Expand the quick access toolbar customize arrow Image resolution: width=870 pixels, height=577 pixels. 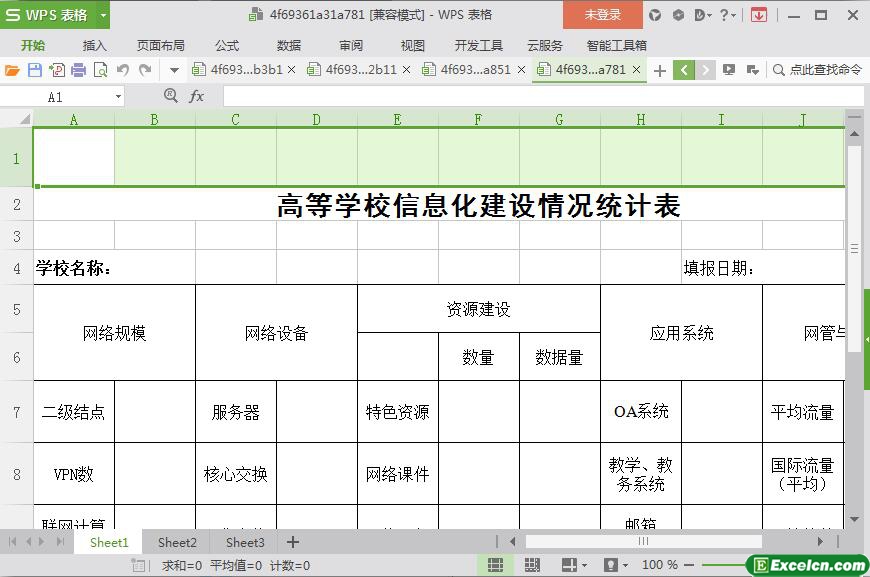pyautogui.click(x=174, y=70)
